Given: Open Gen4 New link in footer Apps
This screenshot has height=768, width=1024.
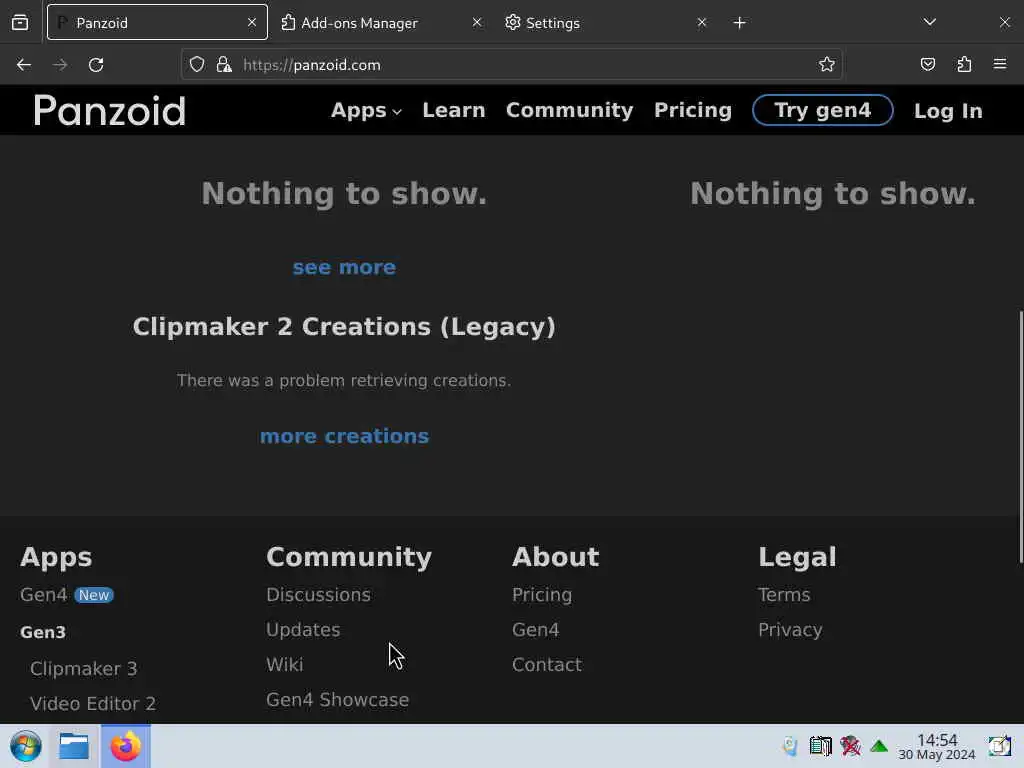Looking at the screenshot, I should point(67,594).
